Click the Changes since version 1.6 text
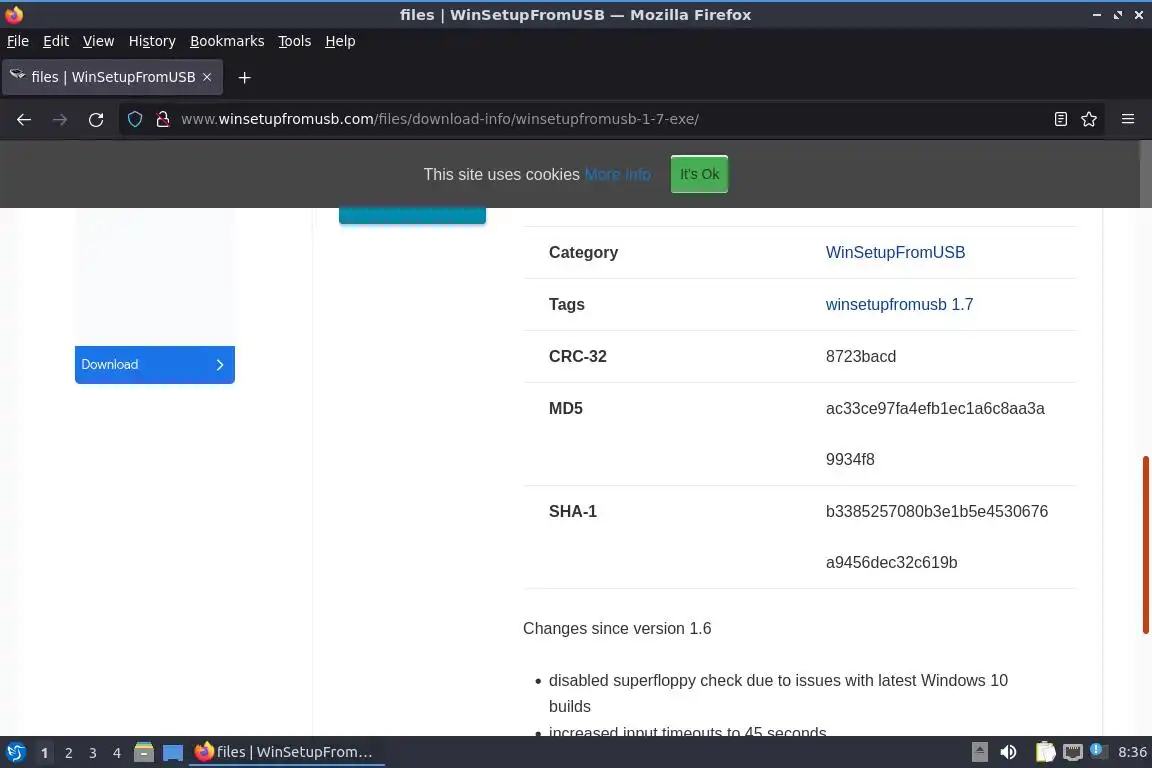The height and width of the screenshot is (768, 1152). [617, 628]
